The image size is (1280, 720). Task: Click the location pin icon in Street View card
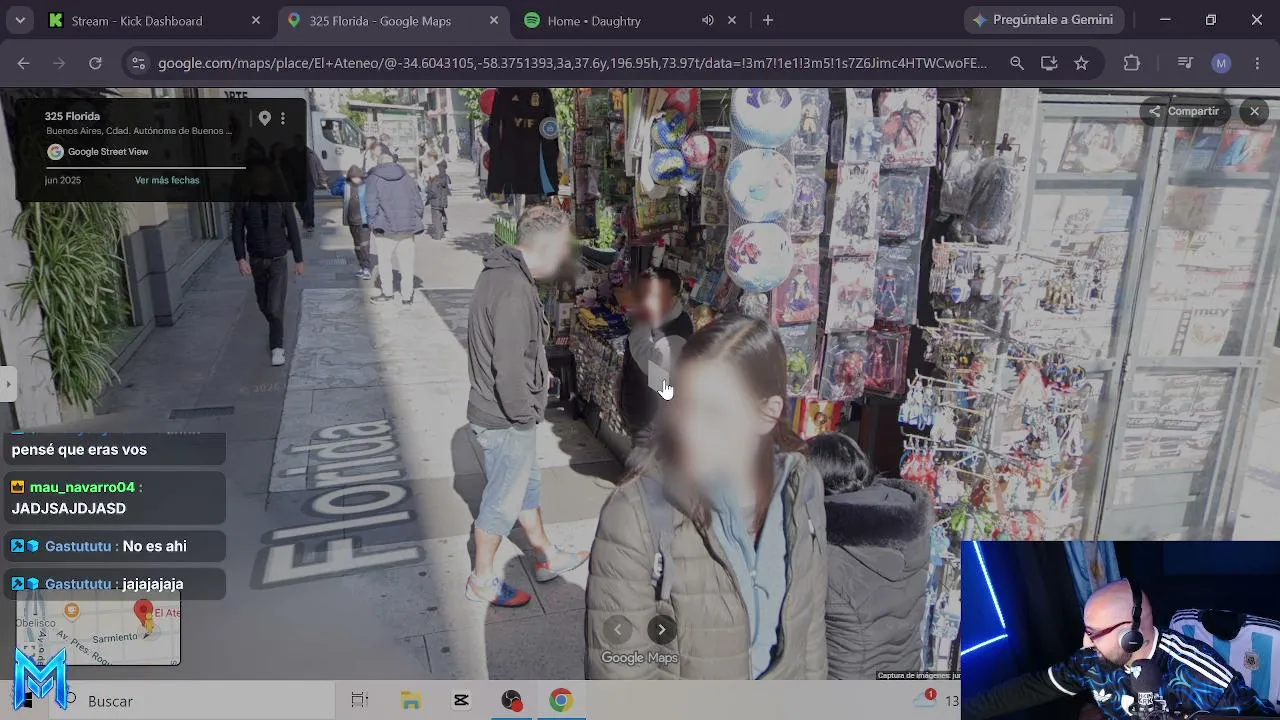pyautogui.click(x=264, y=118)
